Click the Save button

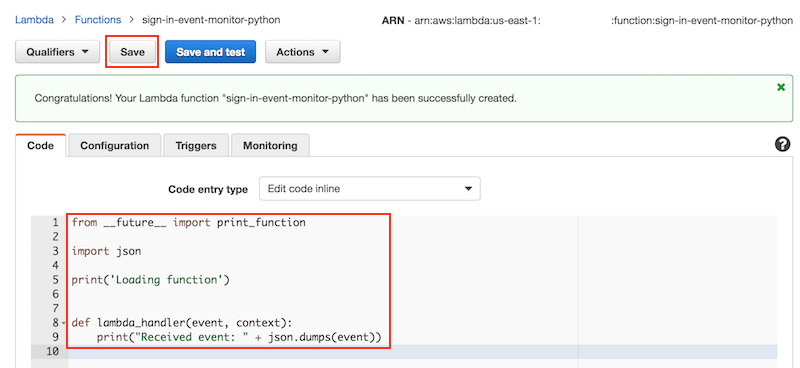pos(133,52)
